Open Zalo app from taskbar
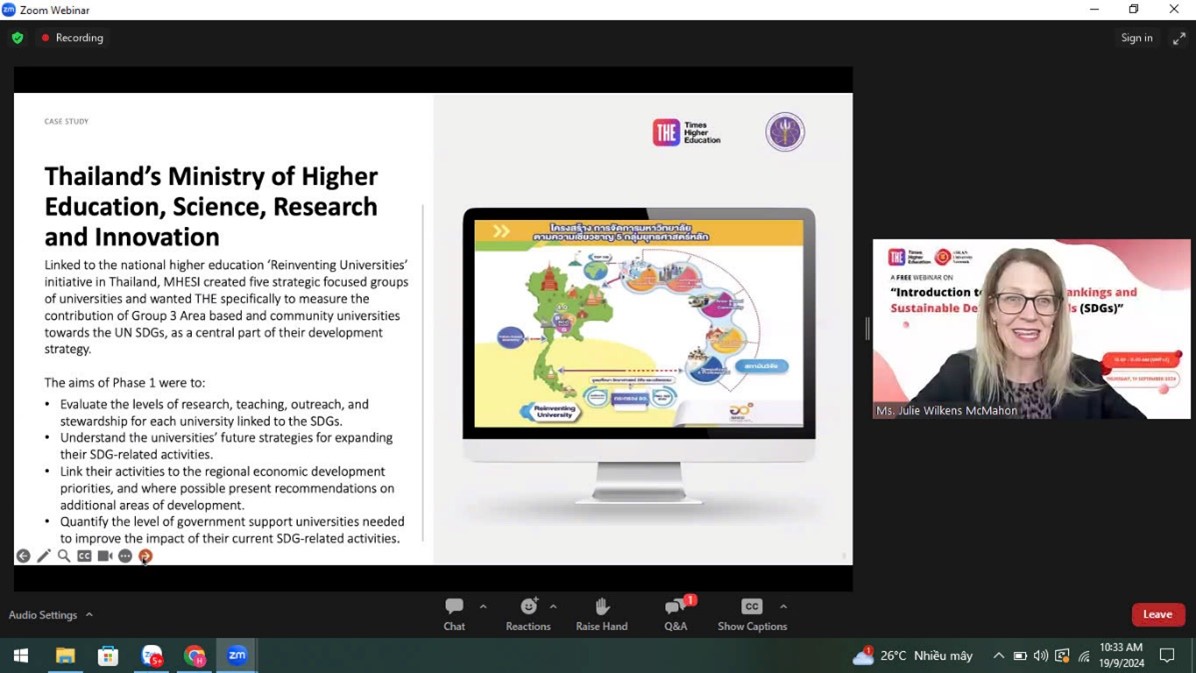This screenshot has height=673, width=1196. pos(151,655)
